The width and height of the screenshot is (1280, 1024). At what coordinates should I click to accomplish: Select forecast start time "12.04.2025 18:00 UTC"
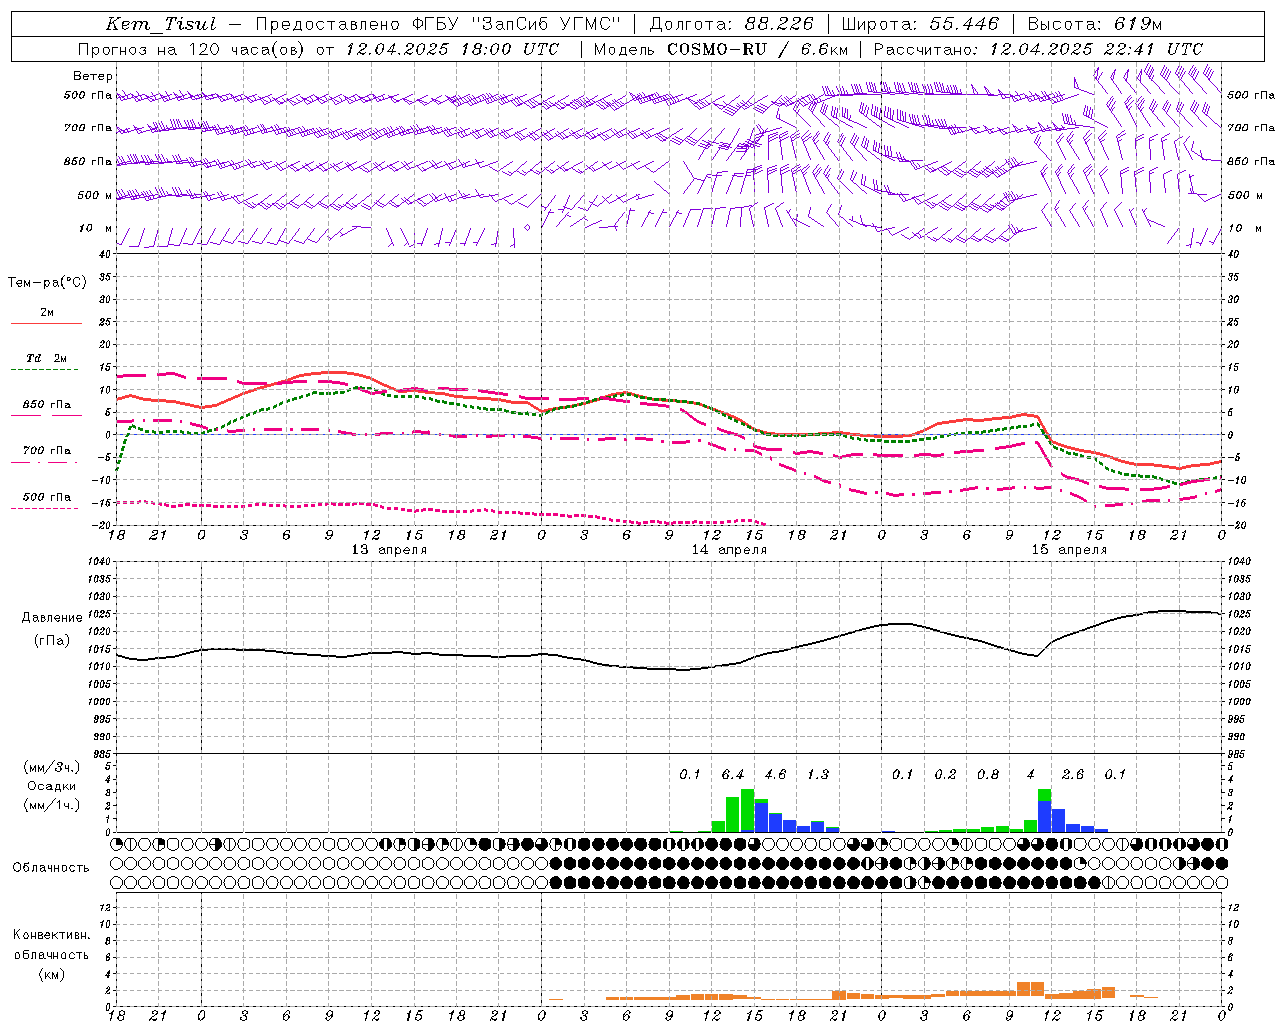click(x=452, y=49)
